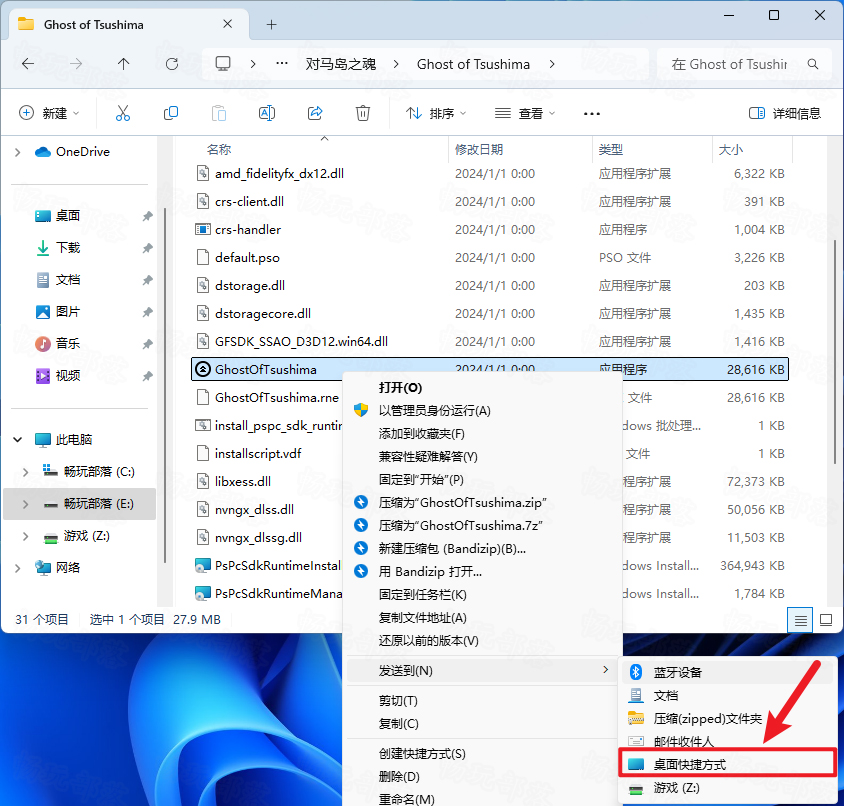Click 删除(D) in the context menu
The height and width of the screenshot is (806, 844).
click(x=399, y=777)
